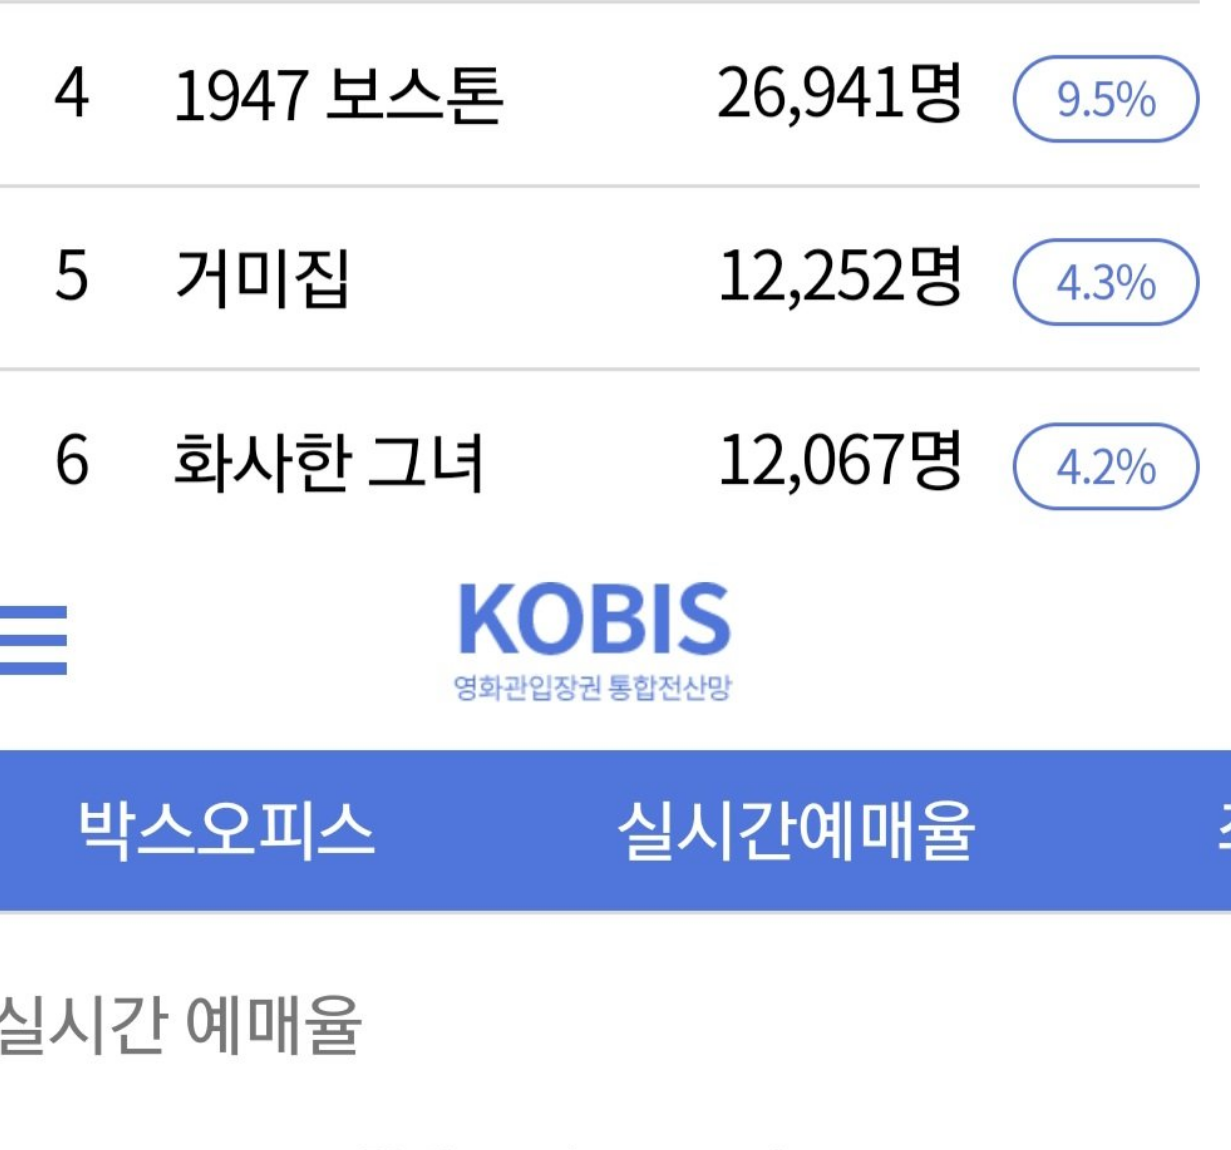Viewport: 1231px width, 1150px height.
Task: Click the blank space right of KOBIS logo
Action: (x=980, y=640)
